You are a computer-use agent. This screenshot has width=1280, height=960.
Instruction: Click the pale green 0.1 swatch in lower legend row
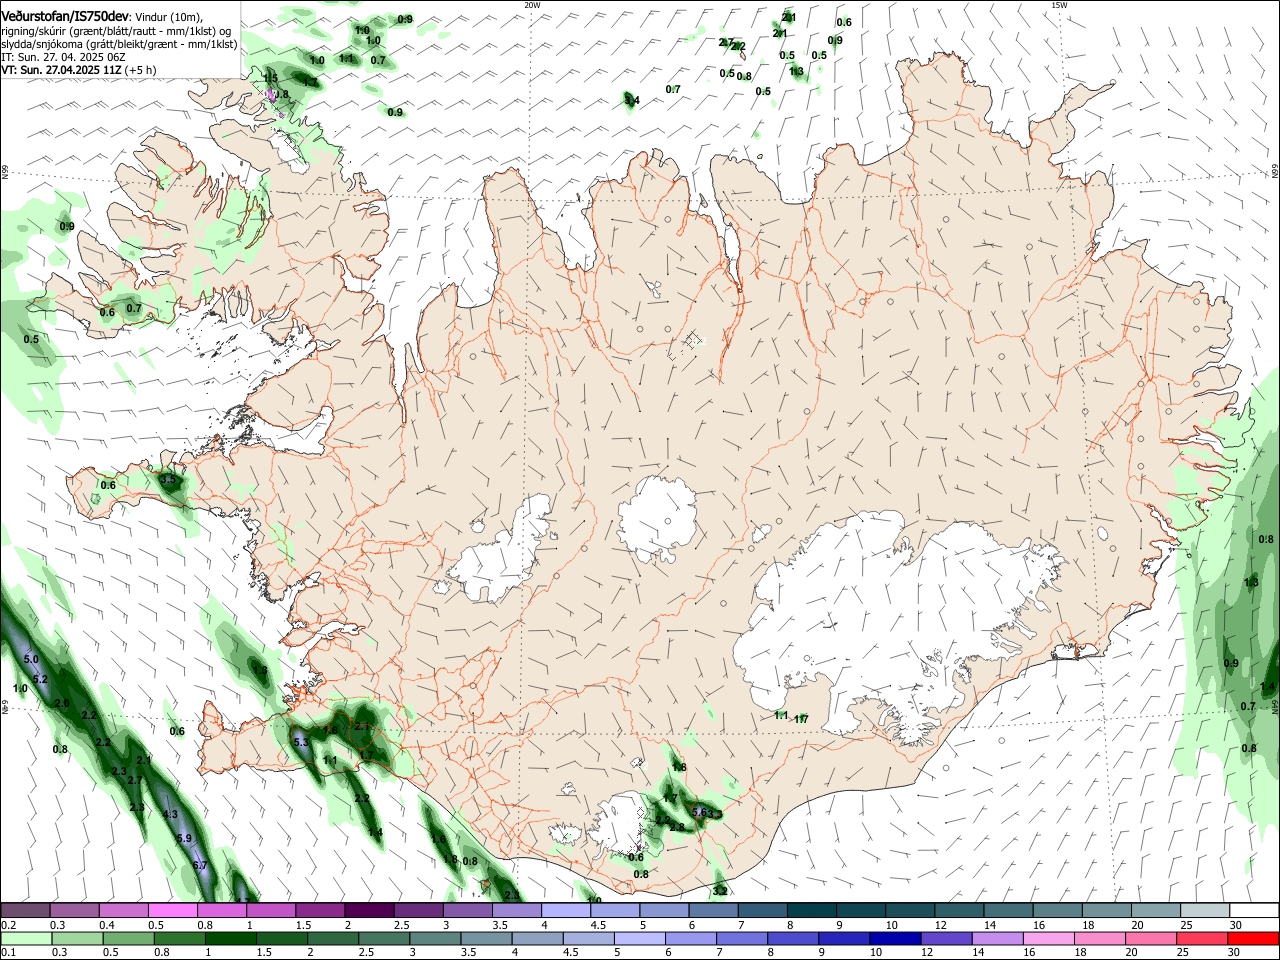click(25, 938)
